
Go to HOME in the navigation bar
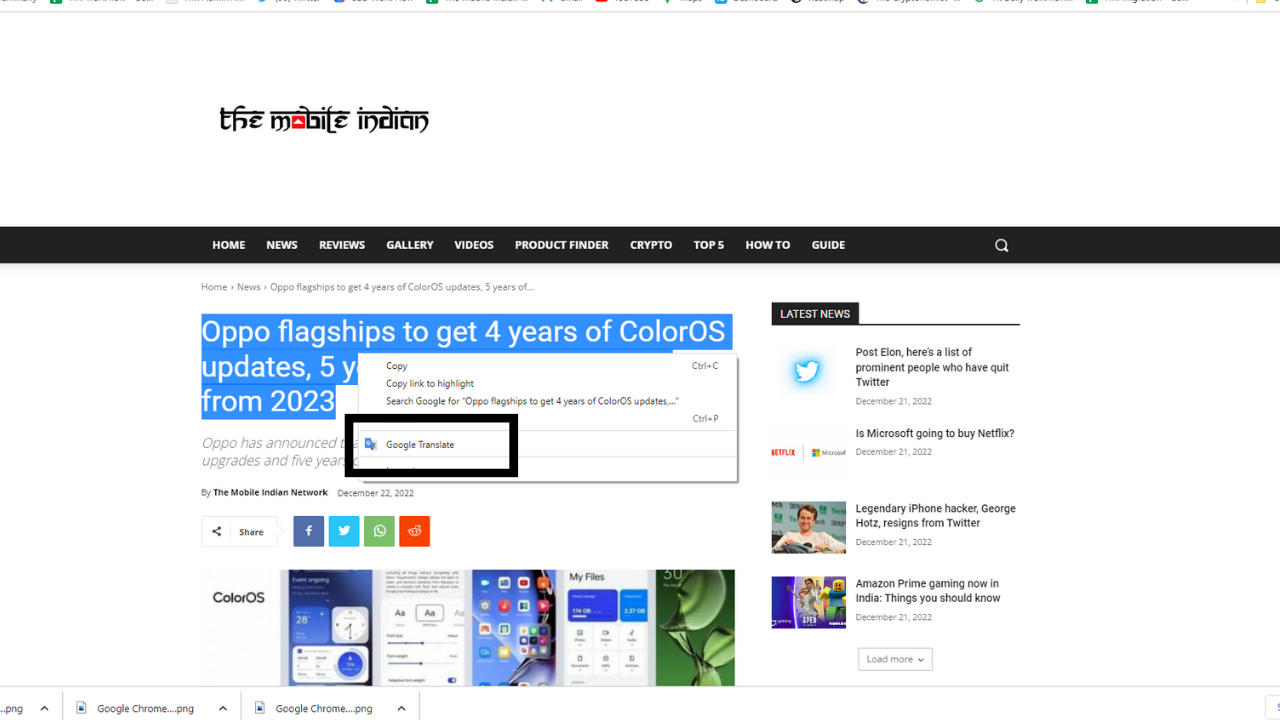(228, 245)
